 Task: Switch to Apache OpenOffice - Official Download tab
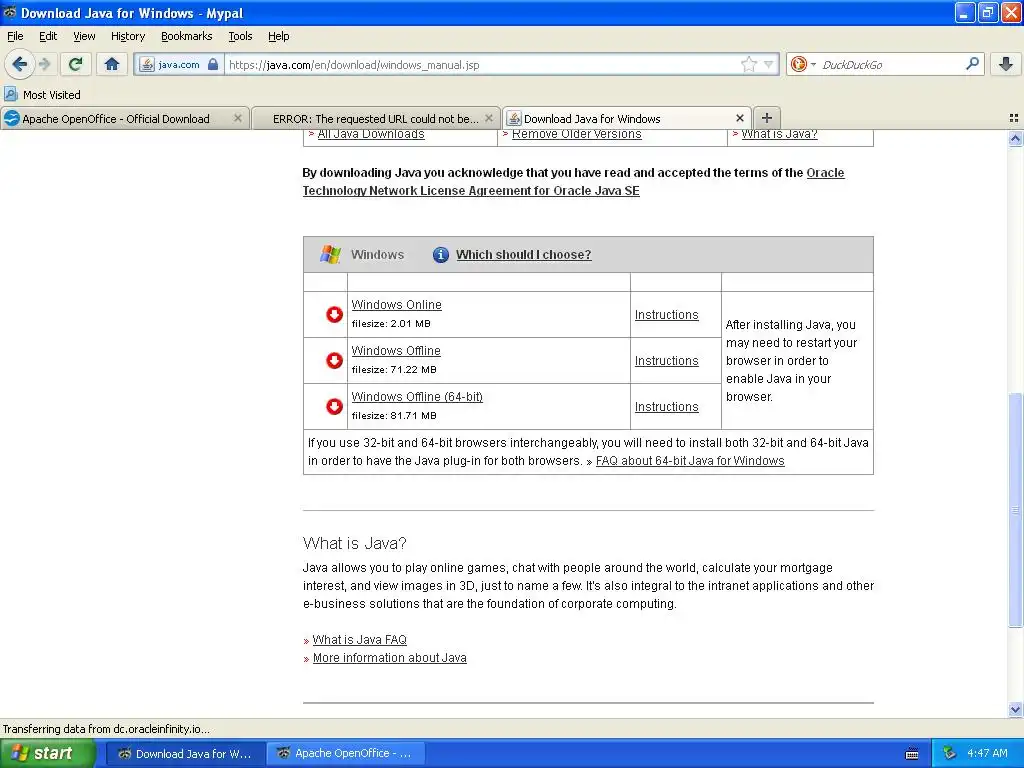[125, 118]
